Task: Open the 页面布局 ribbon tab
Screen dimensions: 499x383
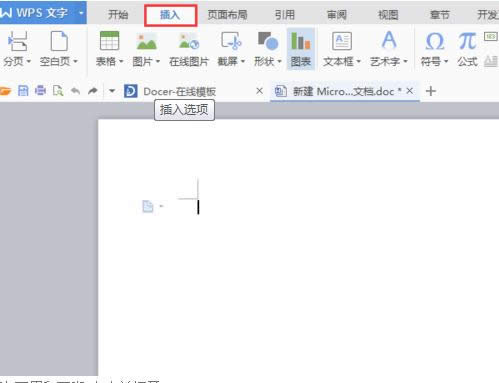Action: click(x=227, y=15)
